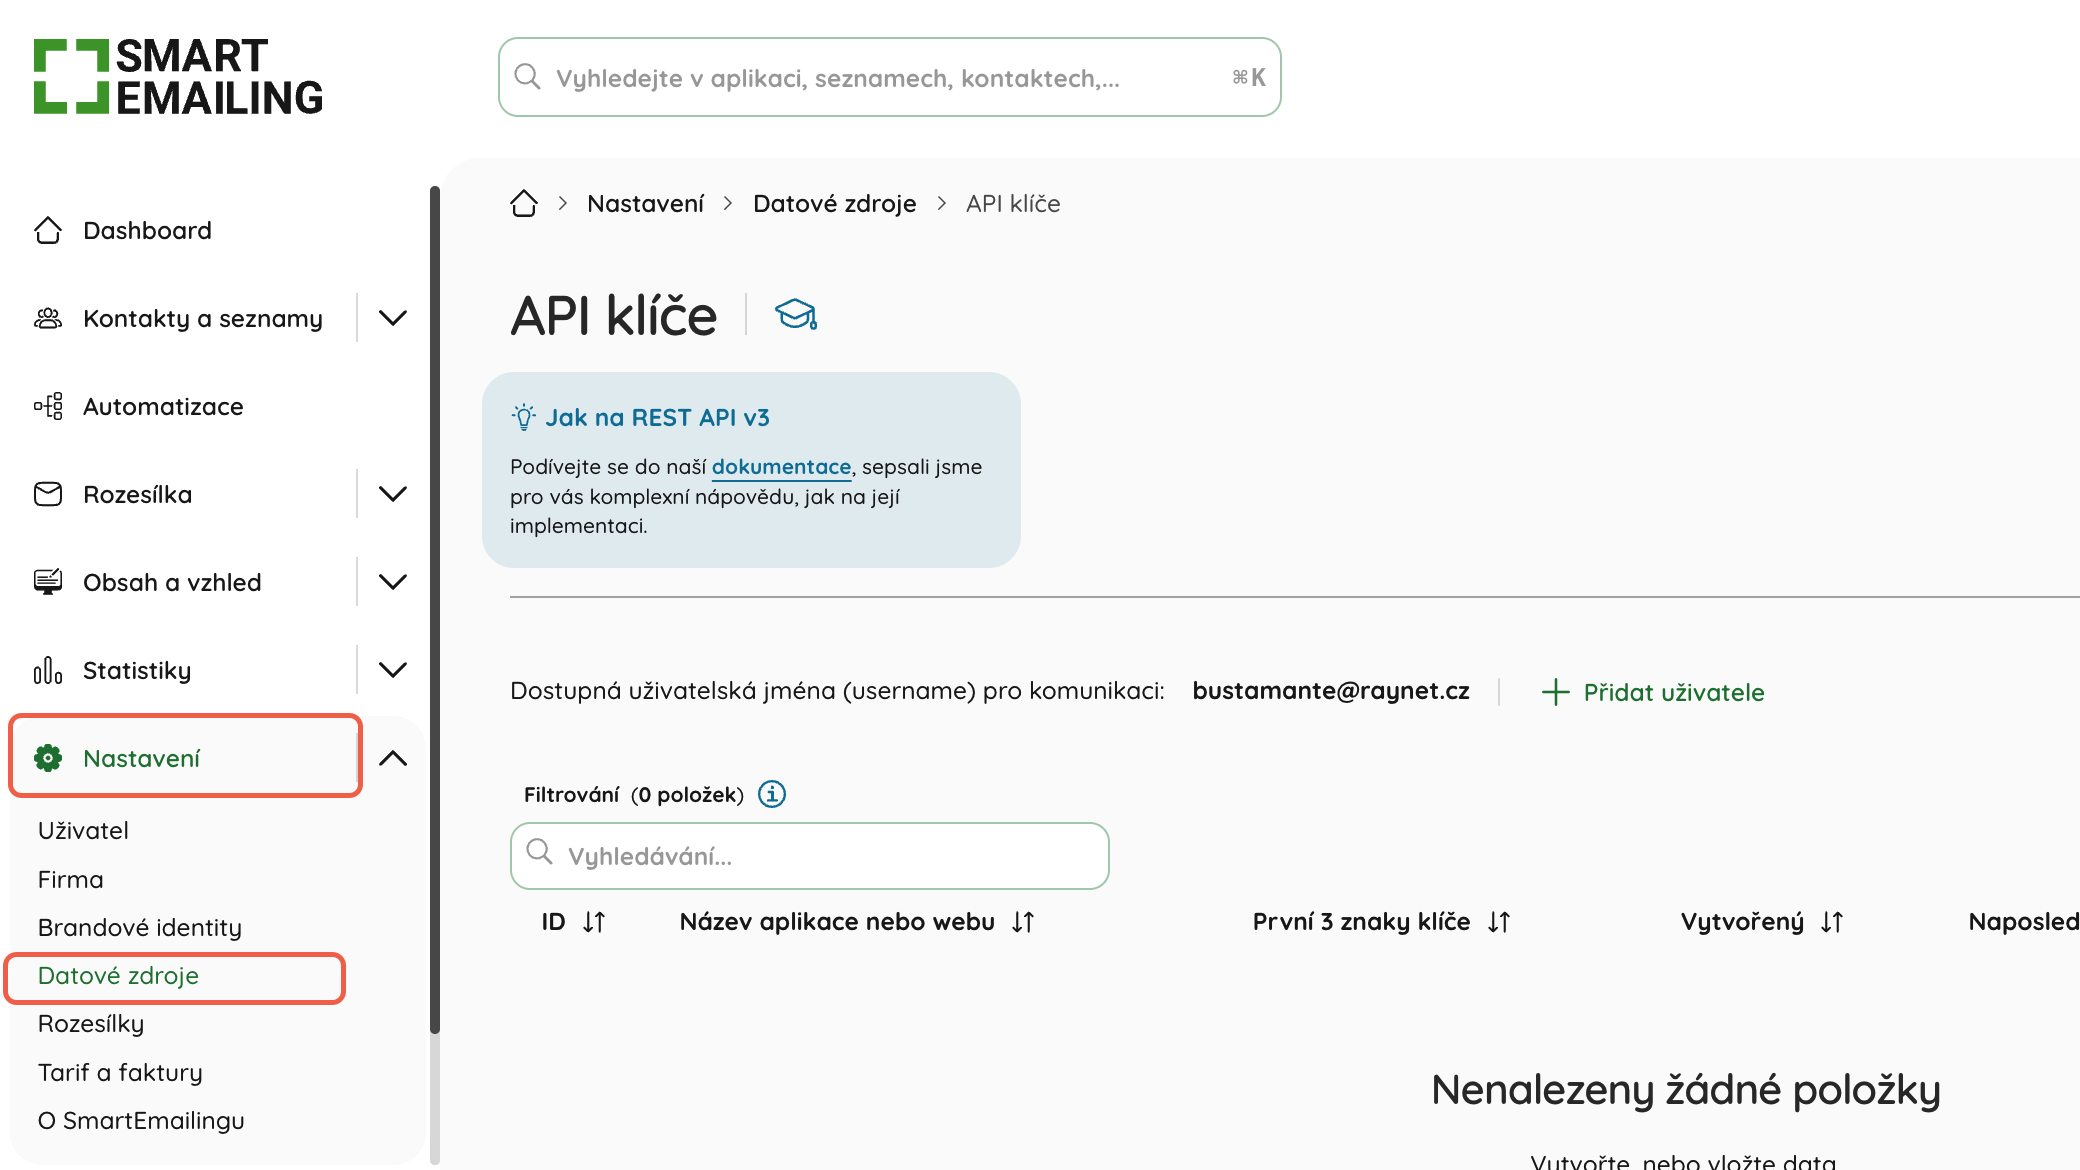
Task: Open the dokumentace link
Action: pyautogui.click(x=781, y=467)
